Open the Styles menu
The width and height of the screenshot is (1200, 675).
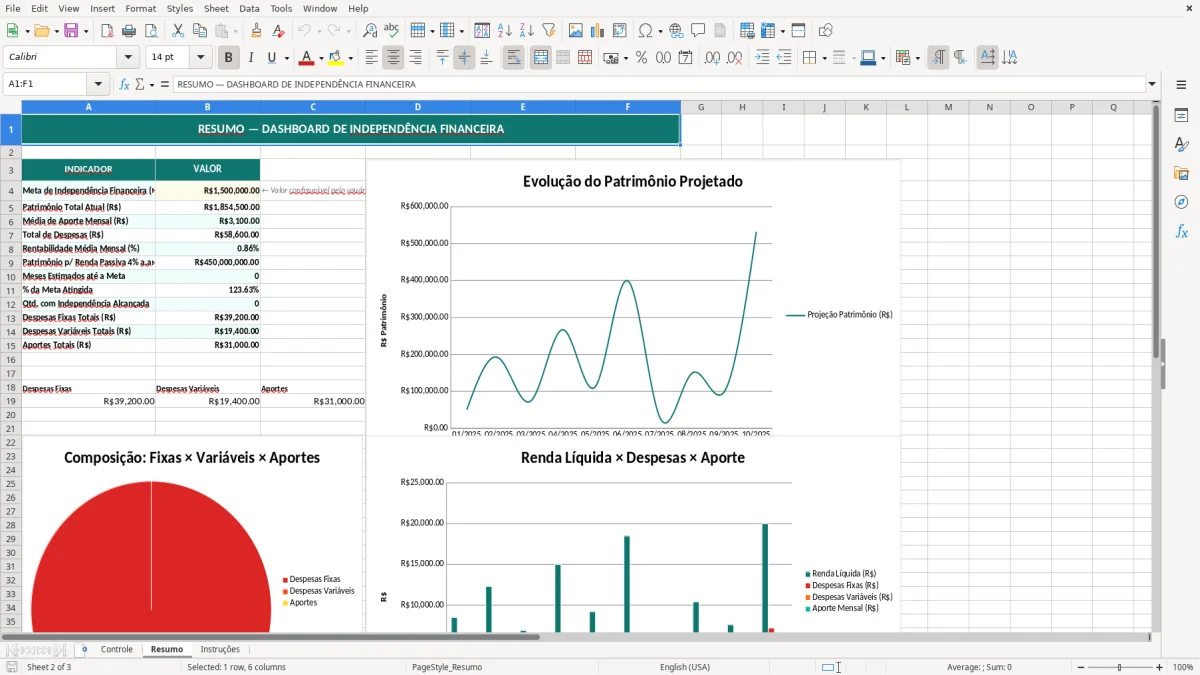click(x=180, y=8)
